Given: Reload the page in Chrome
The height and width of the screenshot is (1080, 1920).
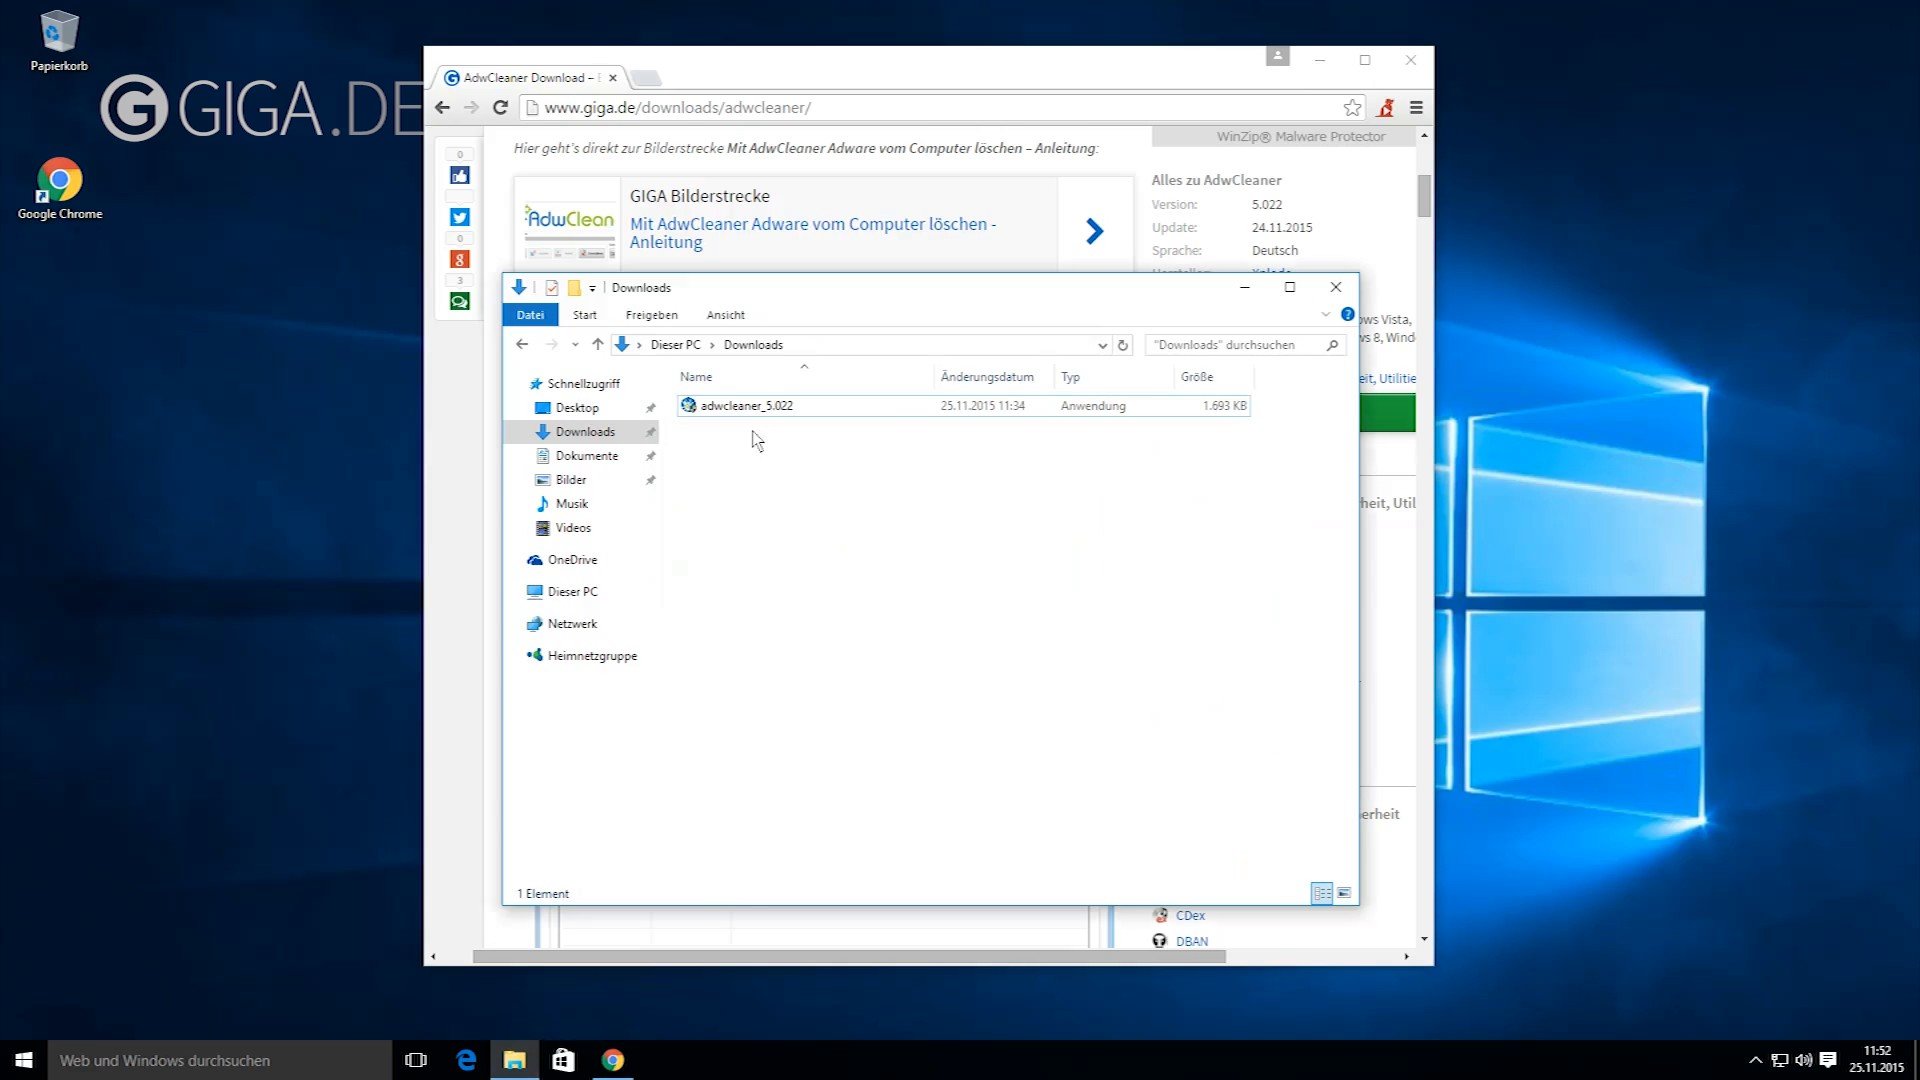Looking at the screenshot, I should [501, 108].
